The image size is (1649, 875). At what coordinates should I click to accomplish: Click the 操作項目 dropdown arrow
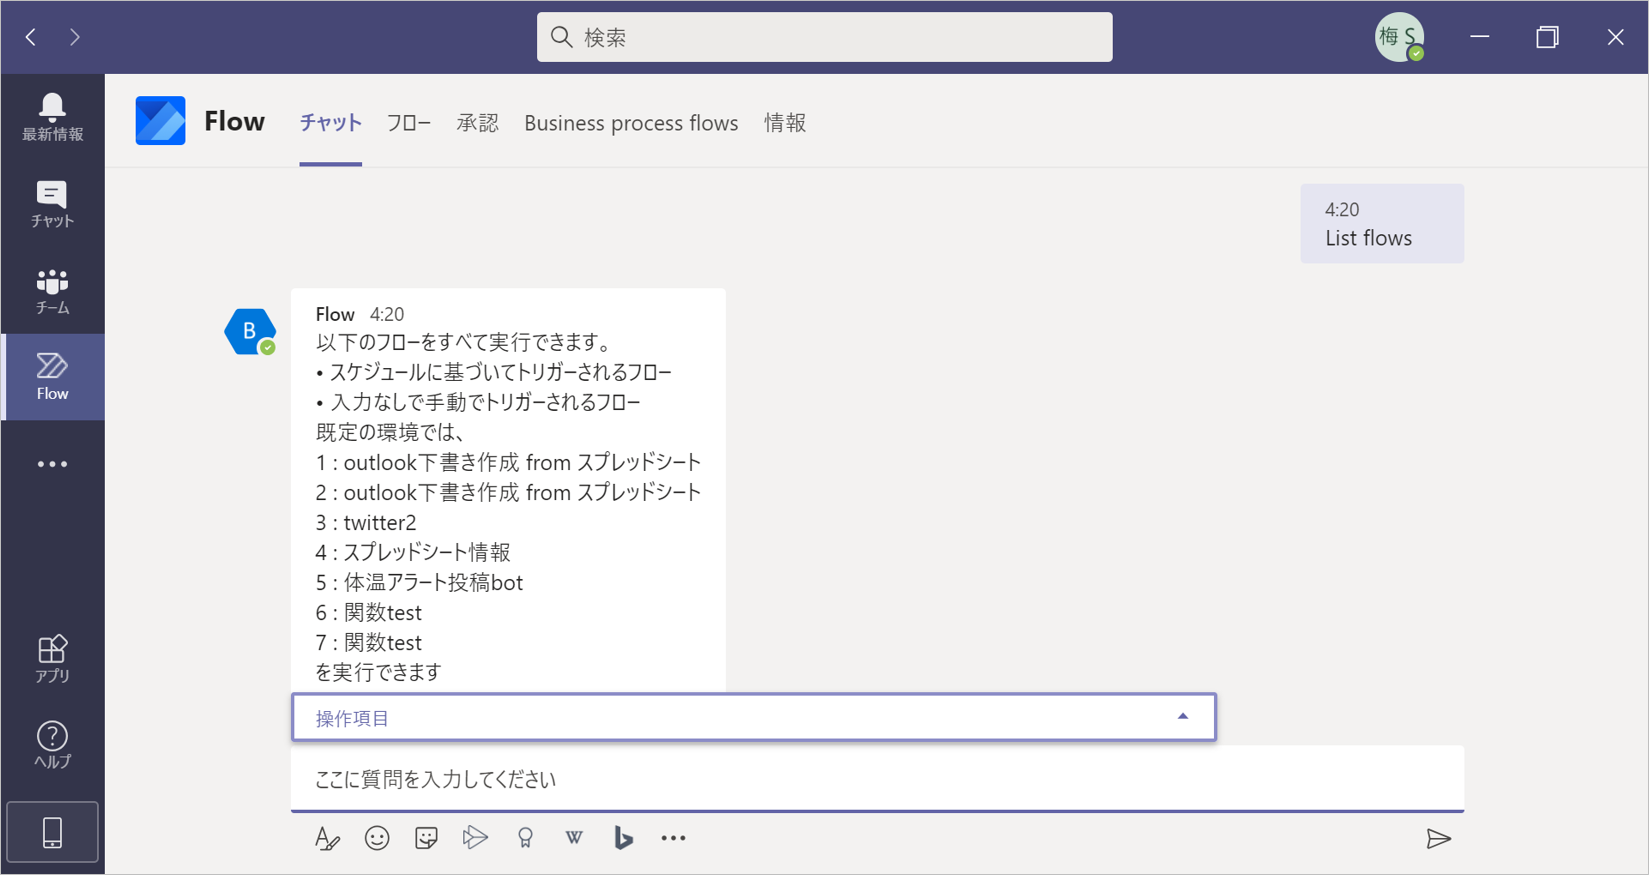pos(1183,716)
